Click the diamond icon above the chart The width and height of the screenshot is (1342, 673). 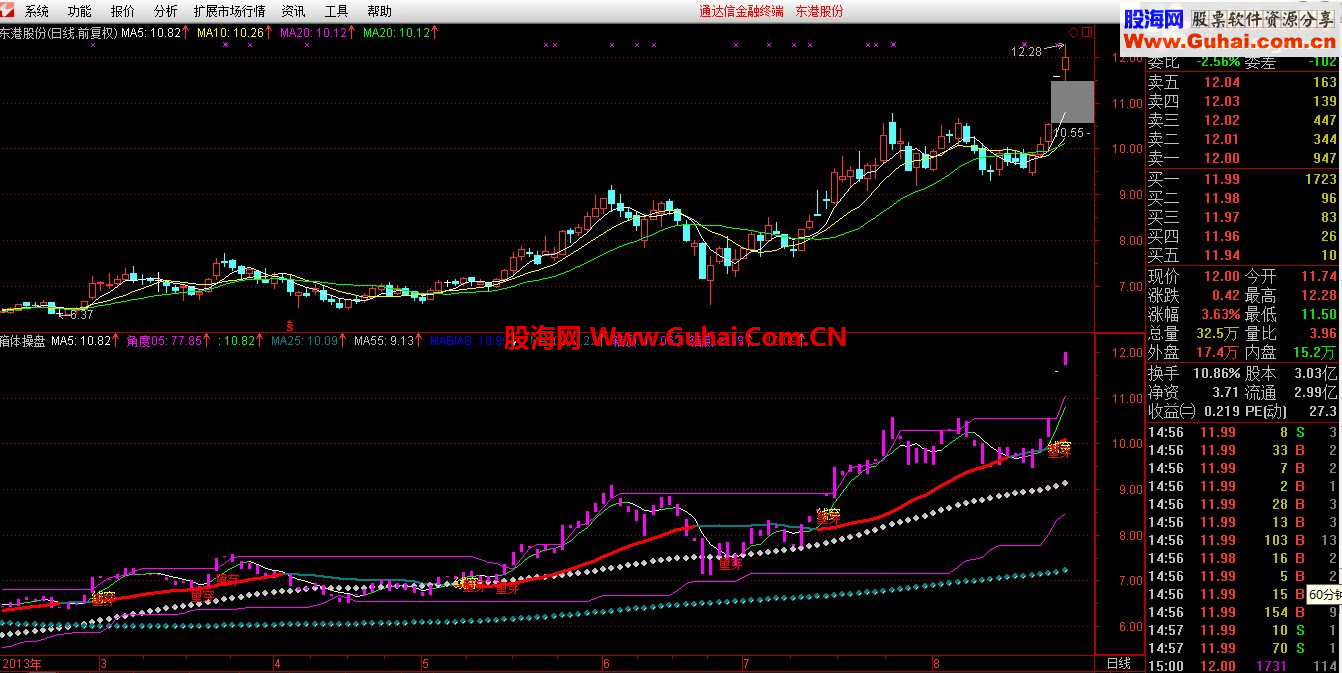tap(1073, 32)
